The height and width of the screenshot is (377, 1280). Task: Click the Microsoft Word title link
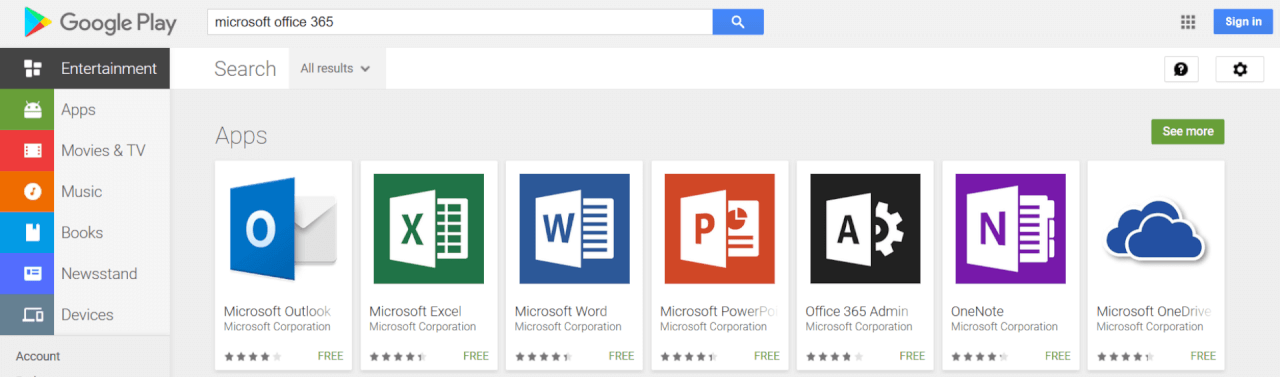tap(561, 311)
